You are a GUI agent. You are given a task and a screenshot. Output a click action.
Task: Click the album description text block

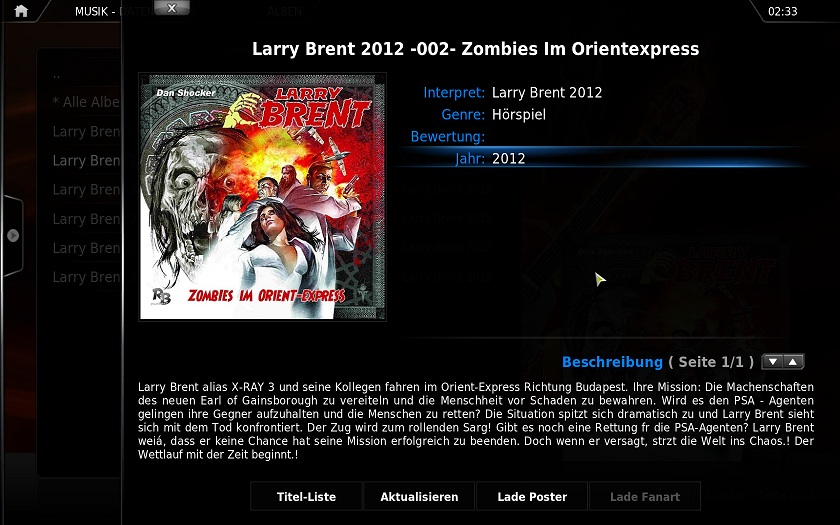click(476, 421)
